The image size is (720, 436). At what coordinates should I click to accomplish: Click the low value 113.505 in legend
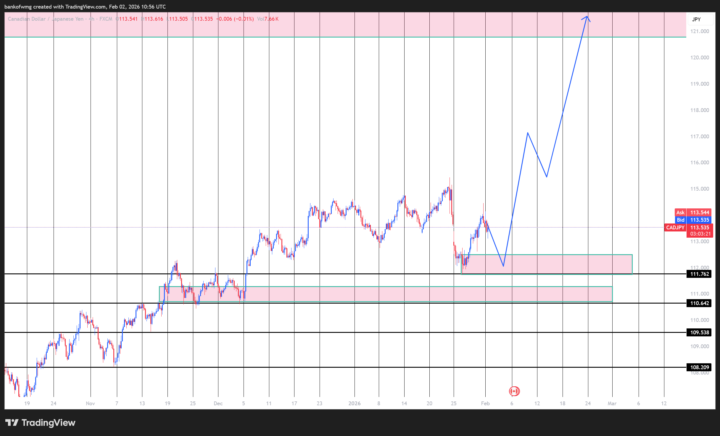(178, 19)
